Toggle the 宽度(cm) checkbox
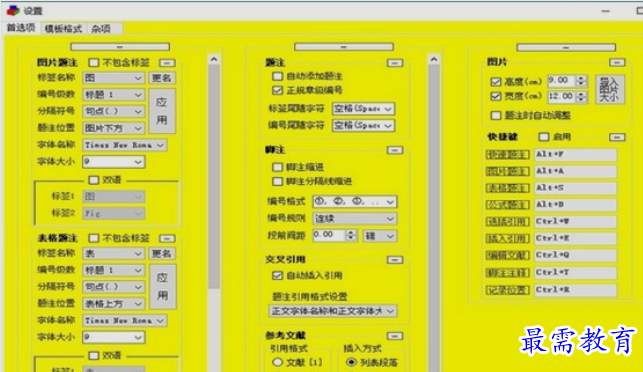 tap(496, 96)
